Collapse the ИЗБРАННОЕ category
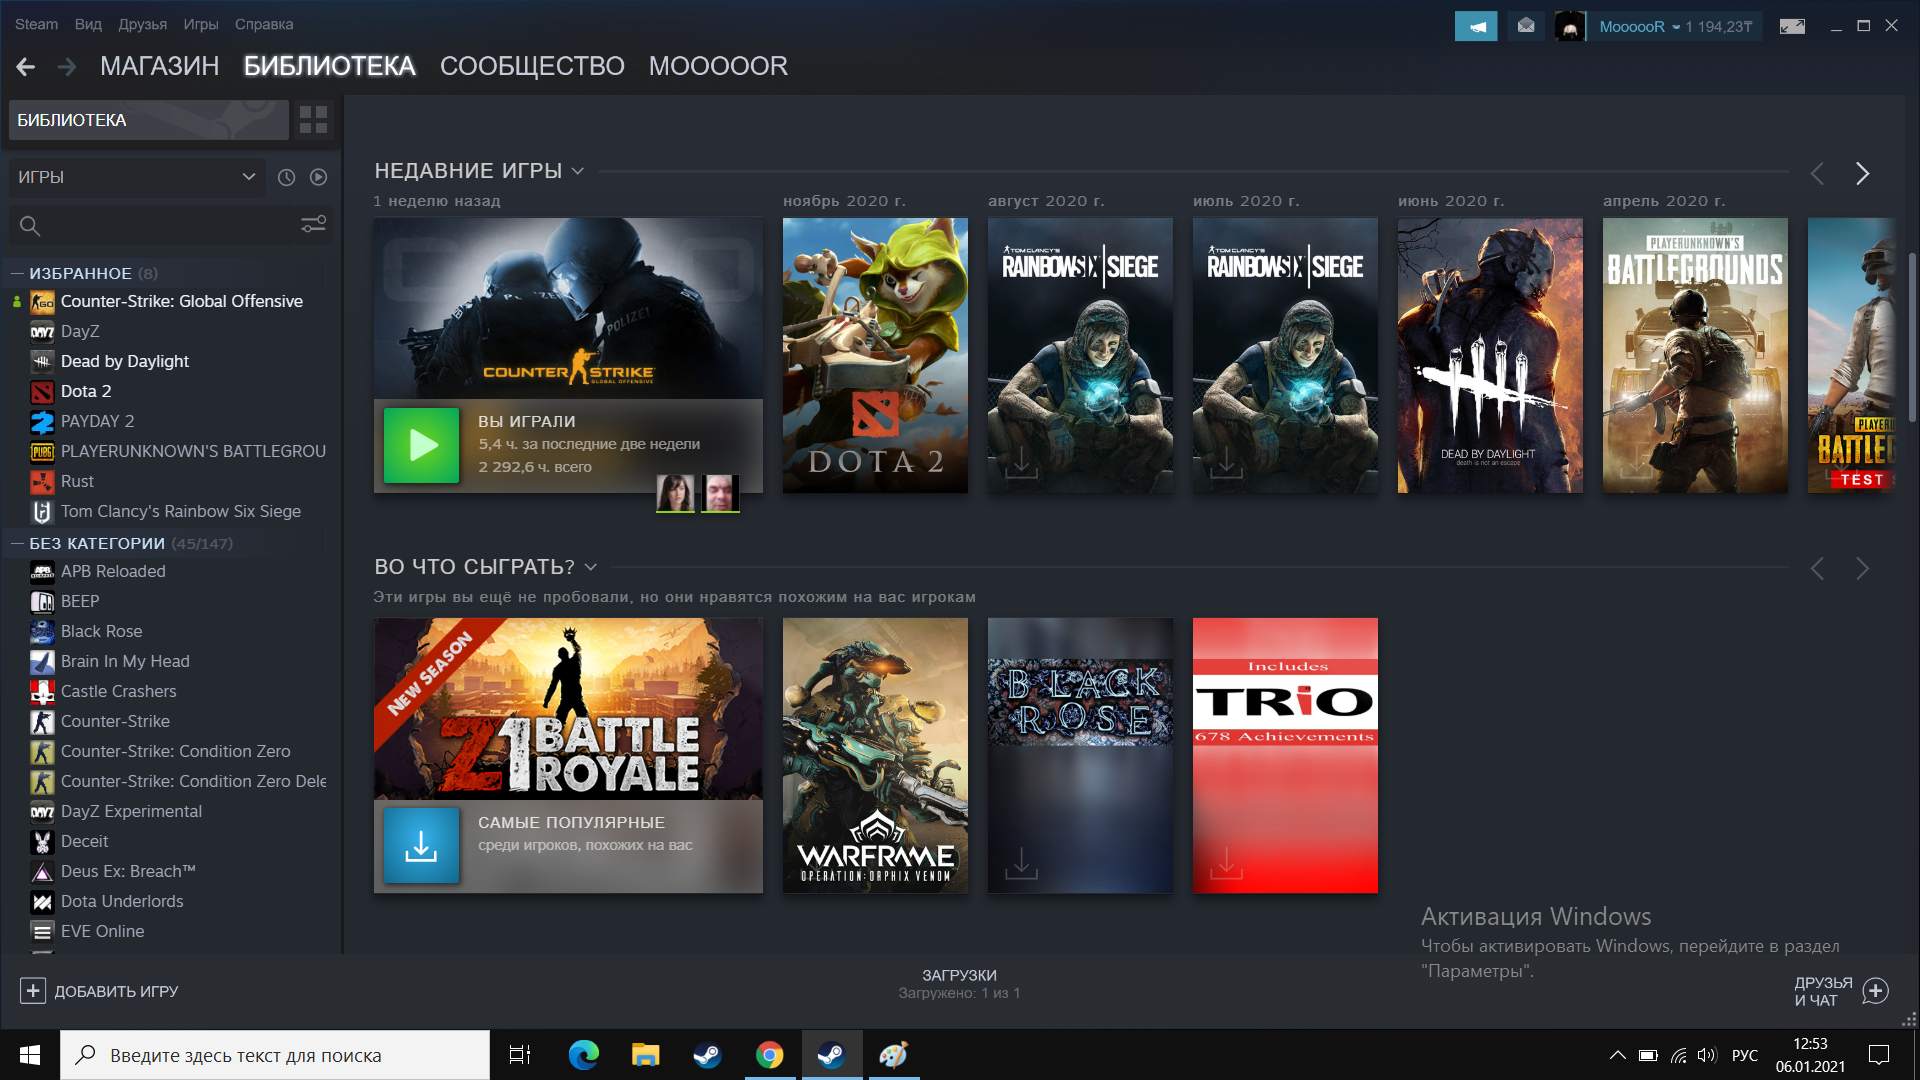 tap(17, 273)
